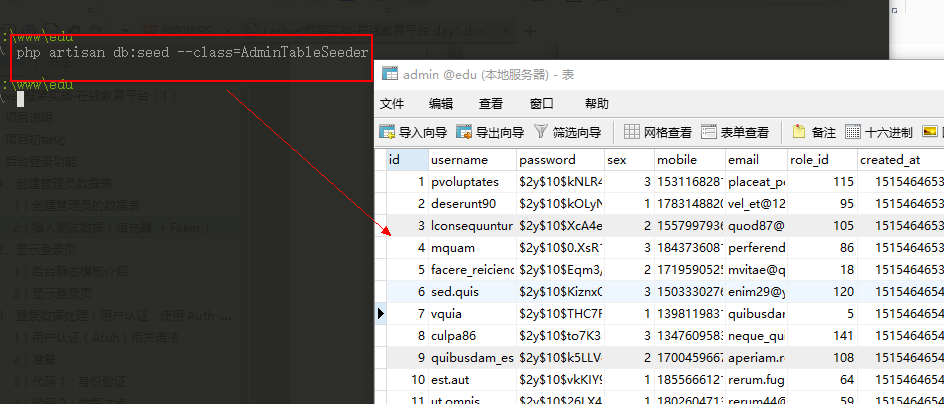Click the Export Wizard (导出向导) icon
944x404 pixels.
coord(465,132)
